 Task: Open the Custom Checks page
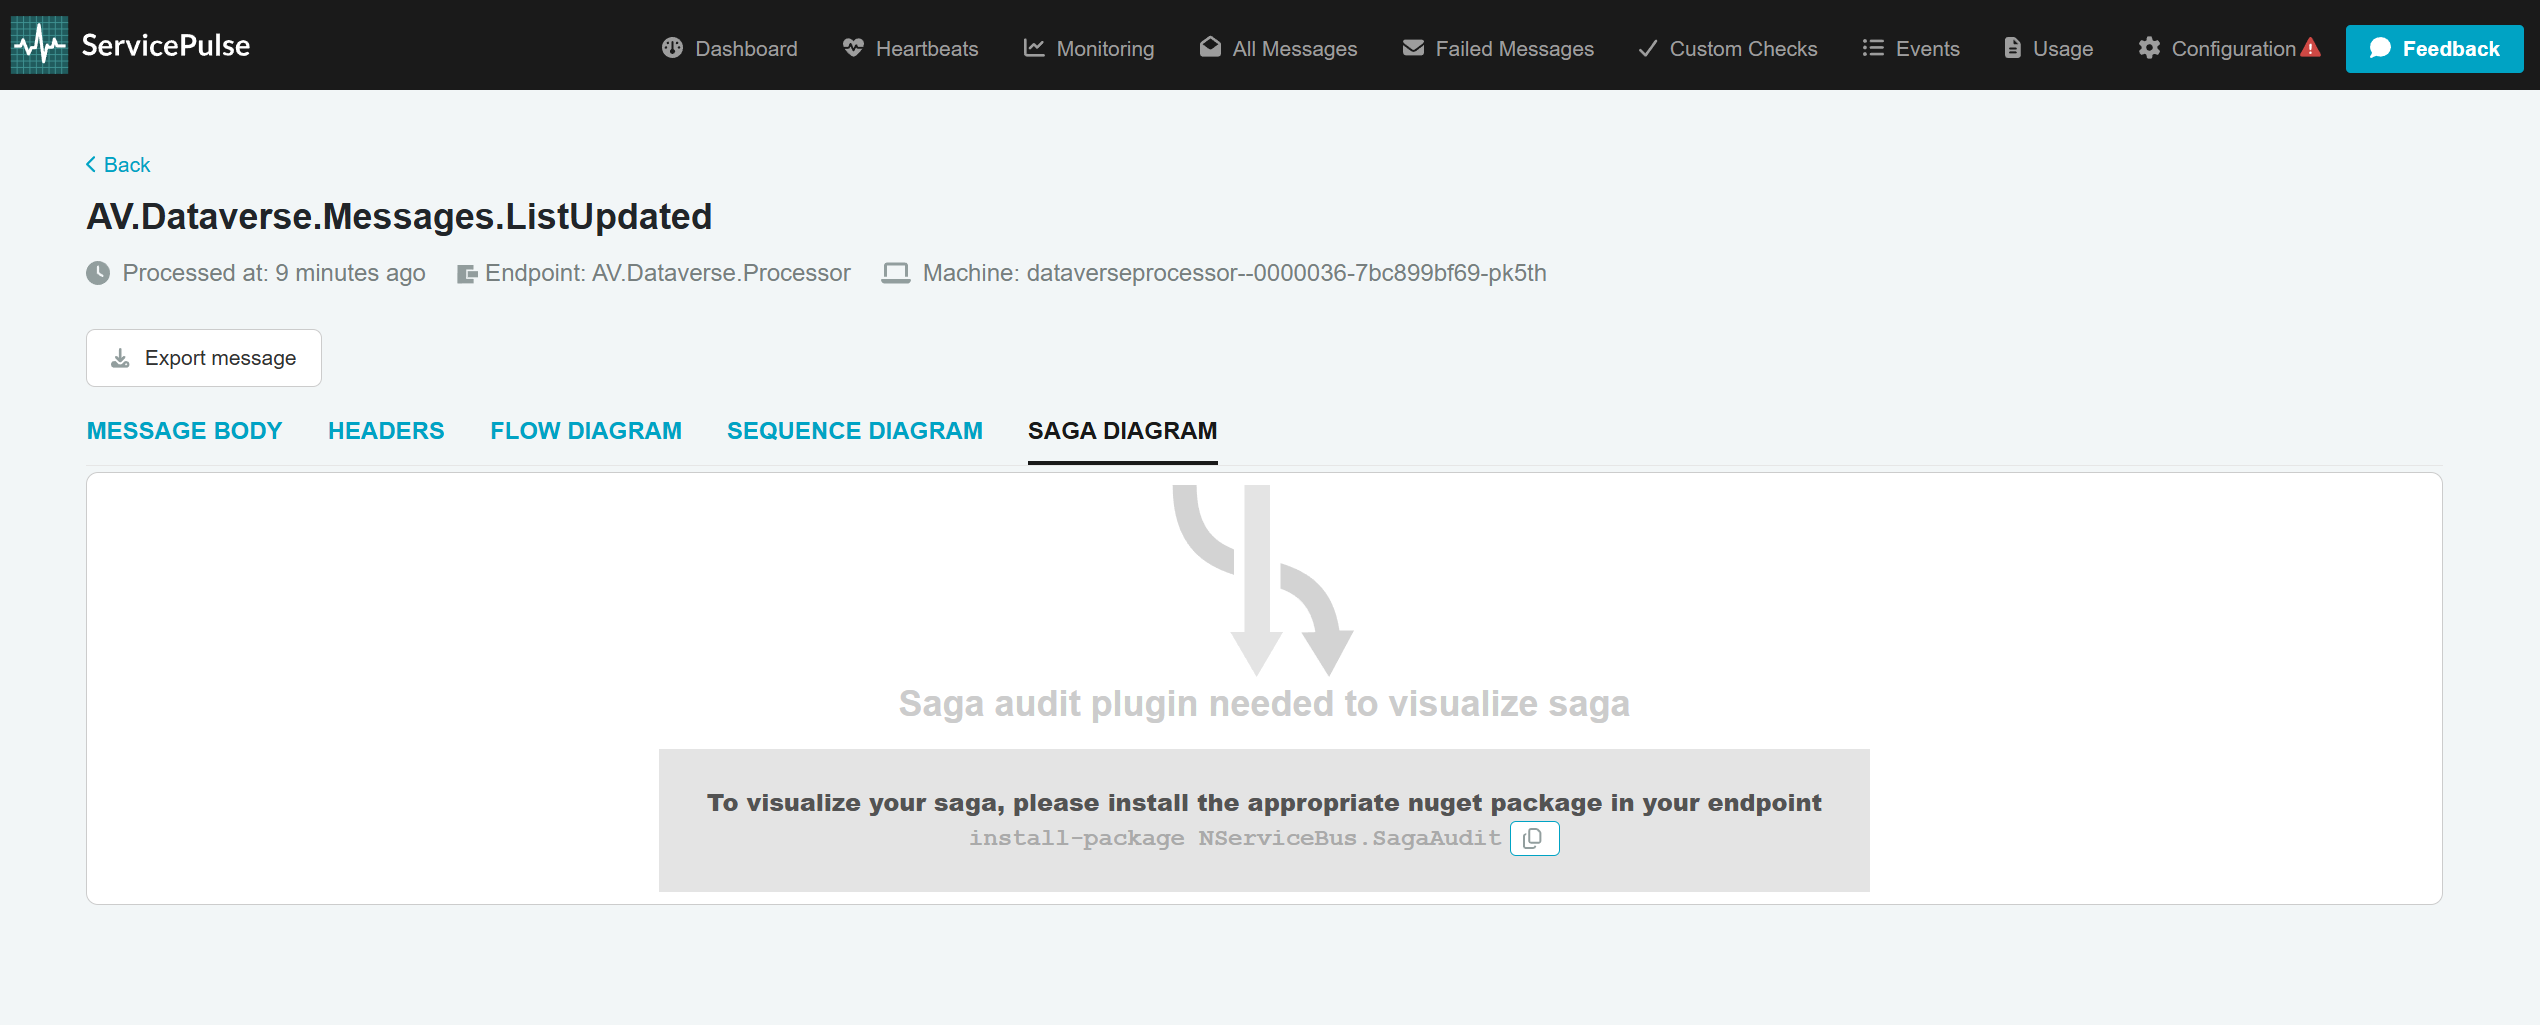point(1728,48)
